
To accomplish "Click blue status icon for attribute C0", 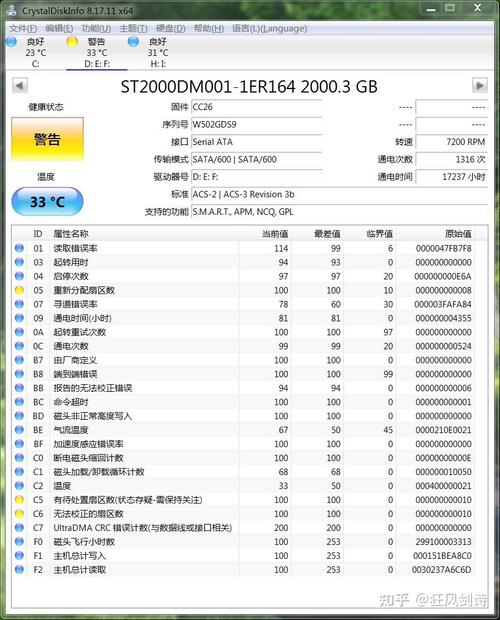I will 19,458.
